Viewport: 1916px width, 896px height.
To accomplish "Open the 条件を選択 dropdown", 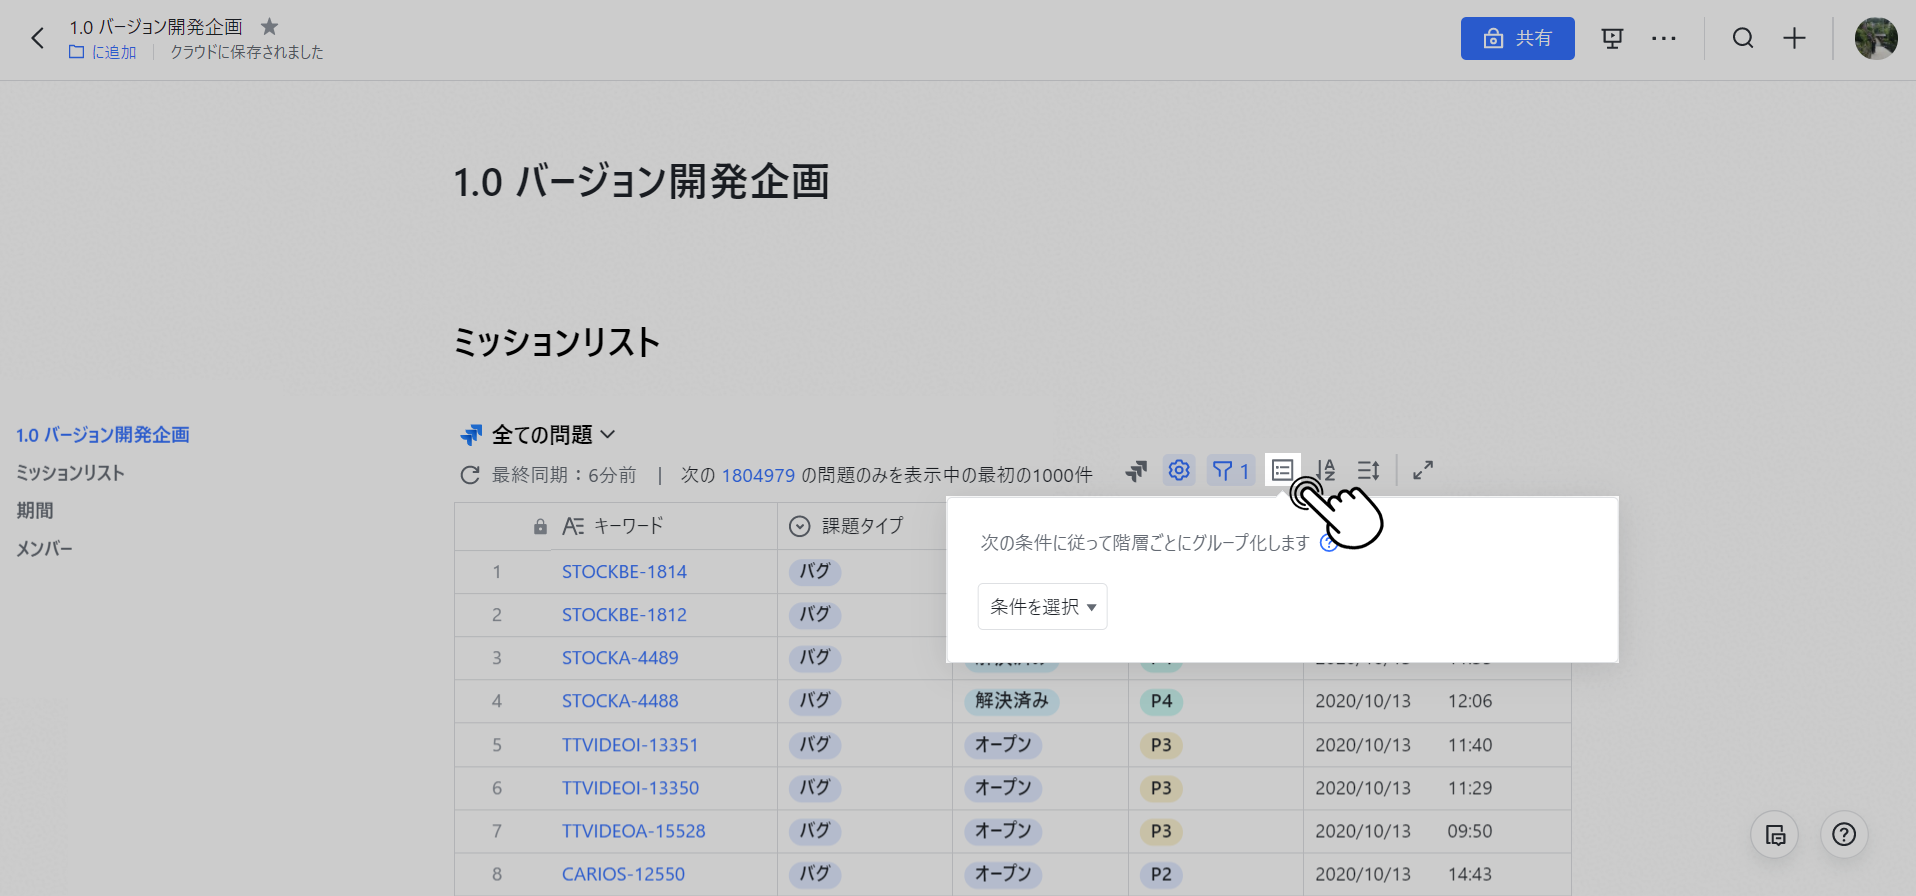I will point(1042,607).
